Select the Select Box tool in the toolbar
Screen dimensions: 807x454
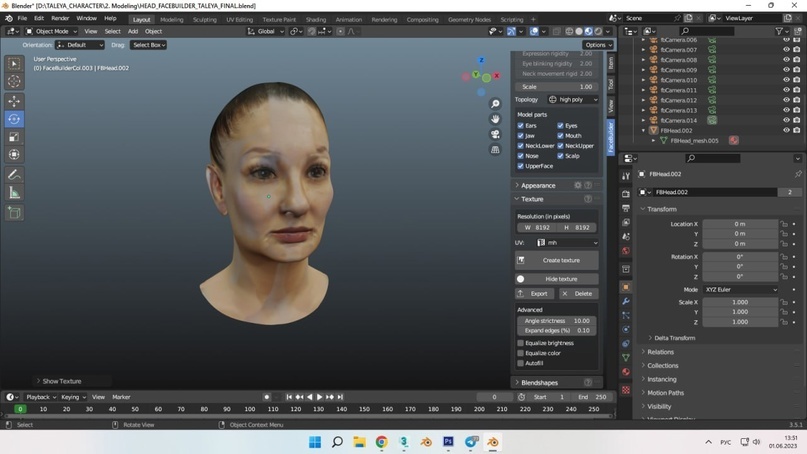tap(14, 64)
